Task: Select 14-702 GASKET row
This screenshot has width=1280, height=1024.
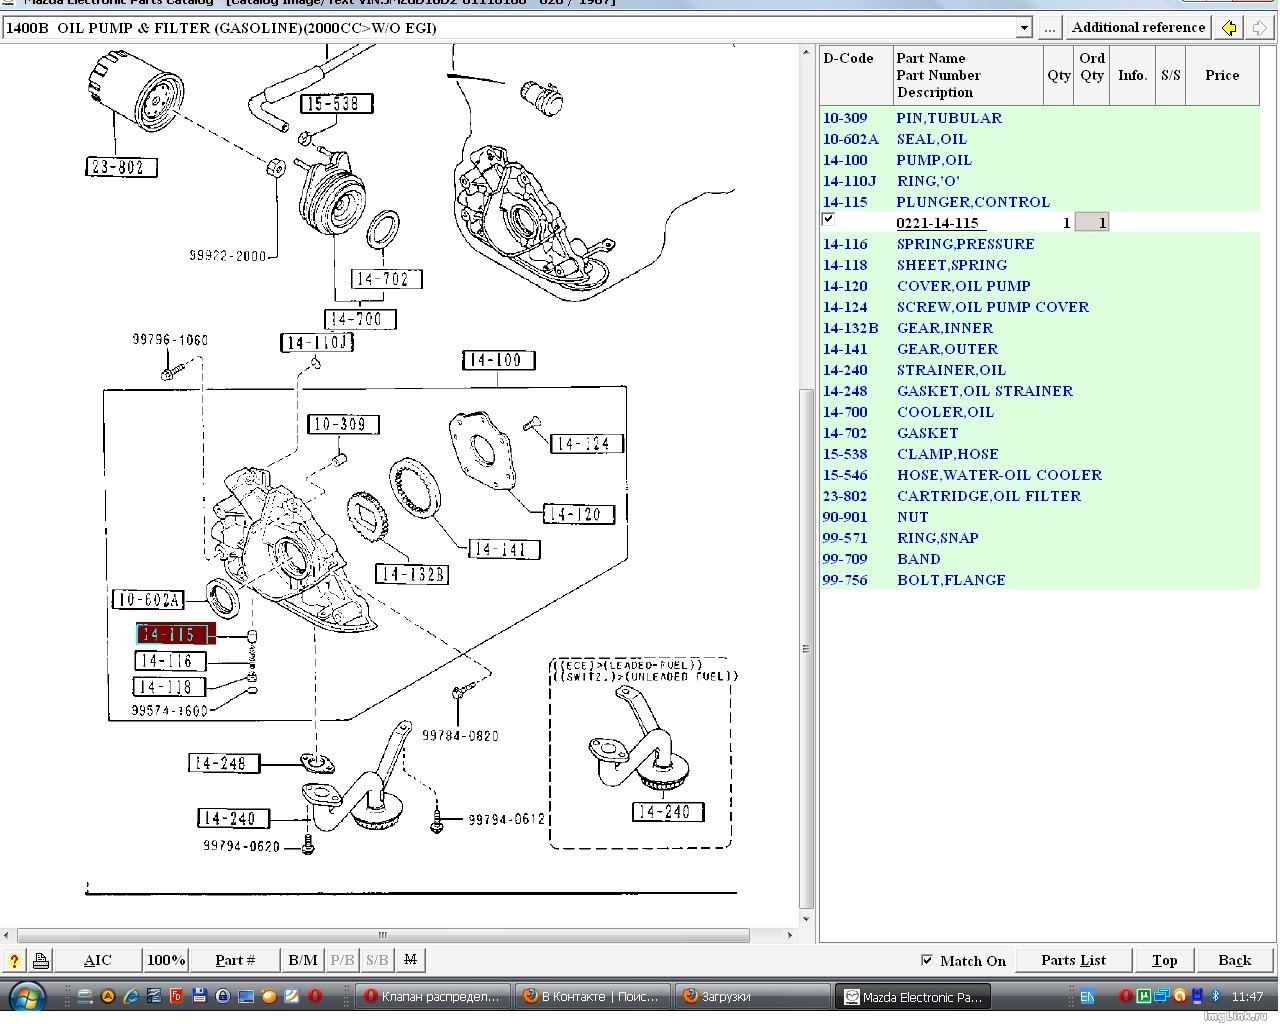Action: pyautogui.click(x=1040, y=433)
